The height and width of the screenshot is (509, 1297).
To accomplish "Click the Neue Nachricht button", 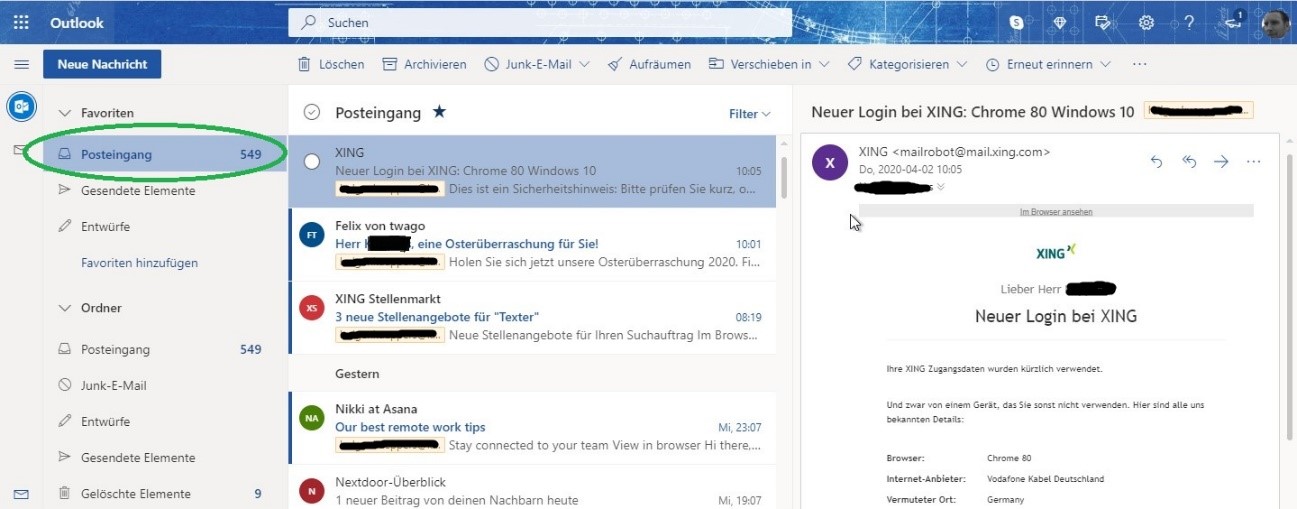I will 102,64.
